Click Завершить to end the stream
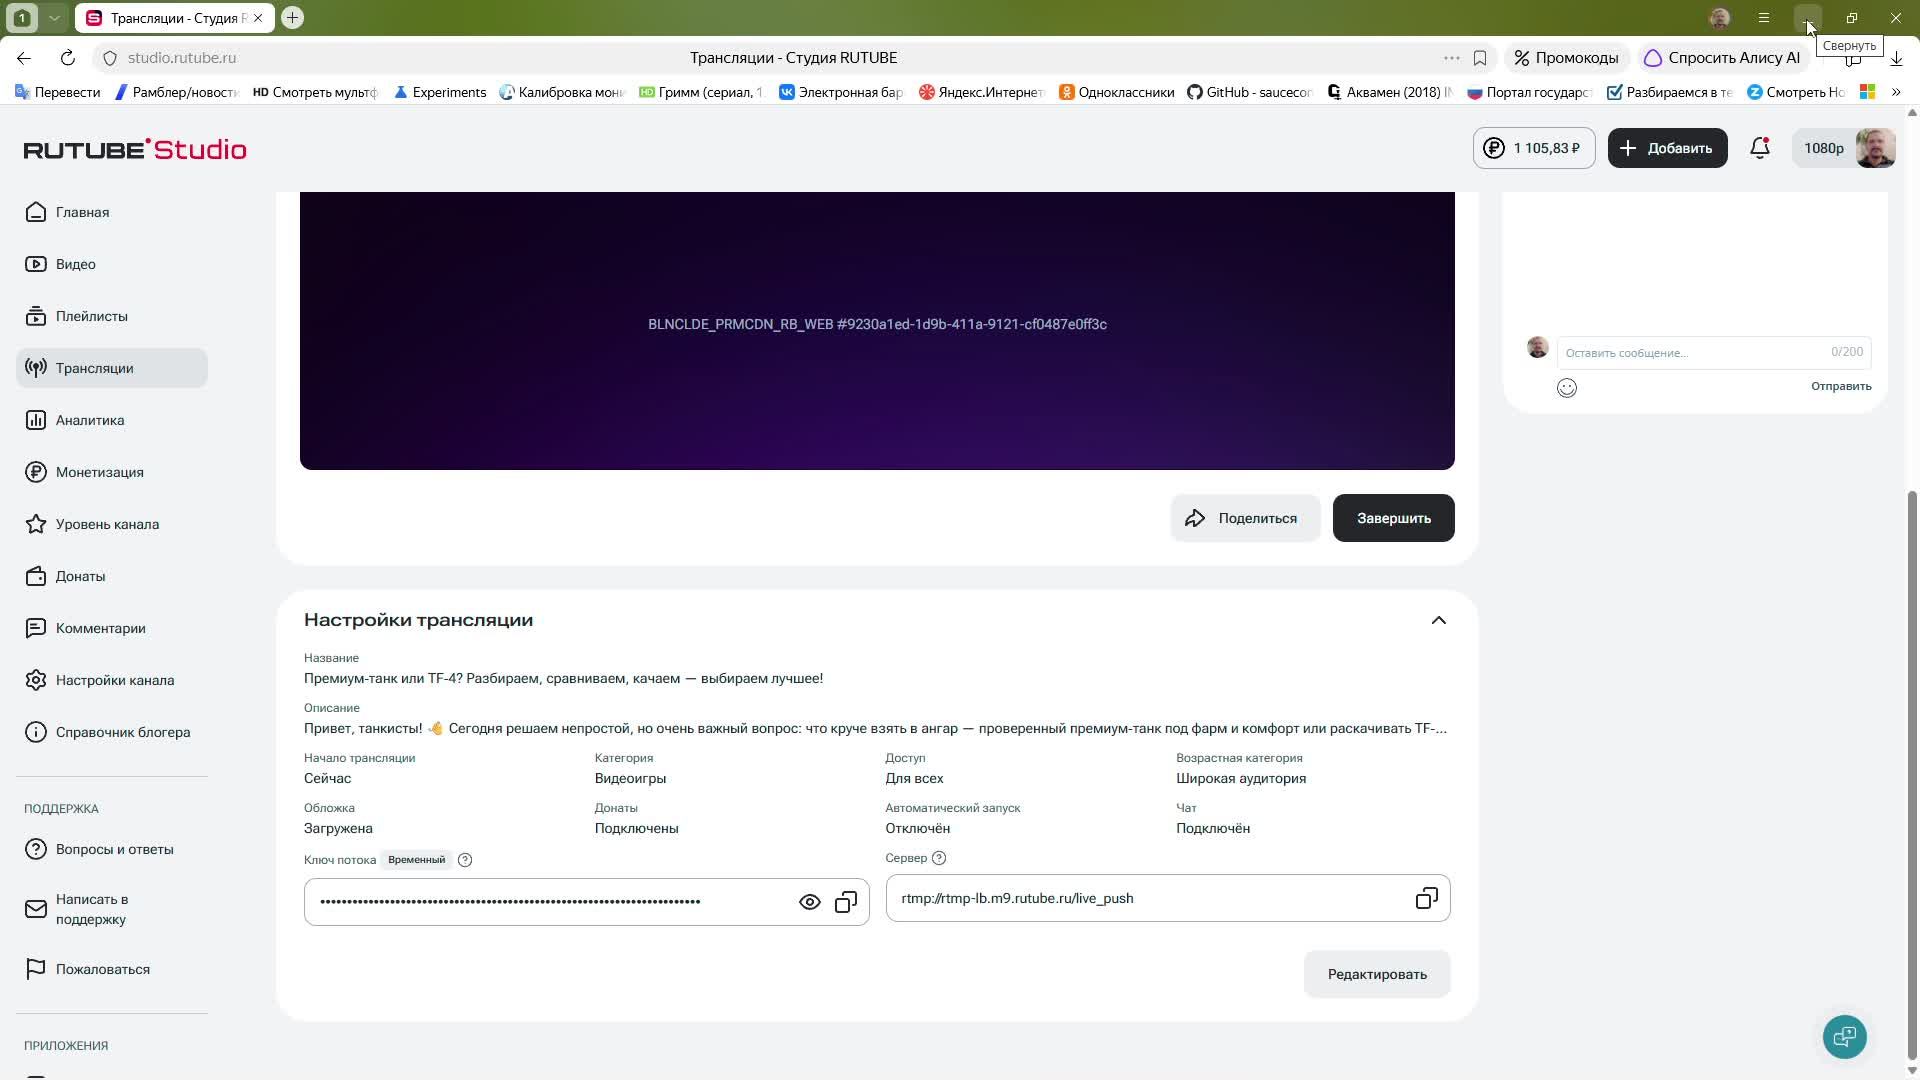Screen dimensions: 1920x1080 tap(1393, 518)
